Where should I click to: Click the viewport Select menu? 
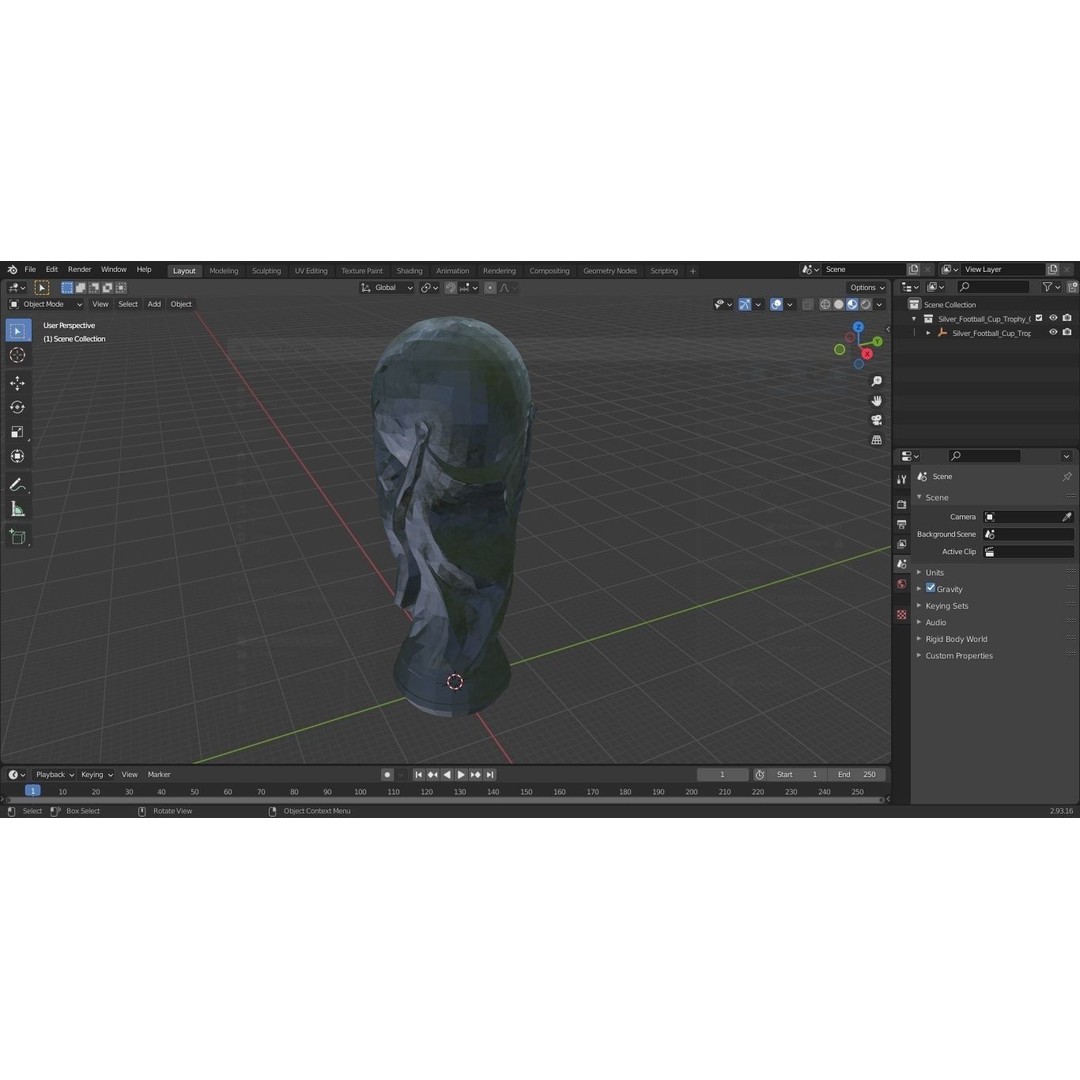(128, 304)
